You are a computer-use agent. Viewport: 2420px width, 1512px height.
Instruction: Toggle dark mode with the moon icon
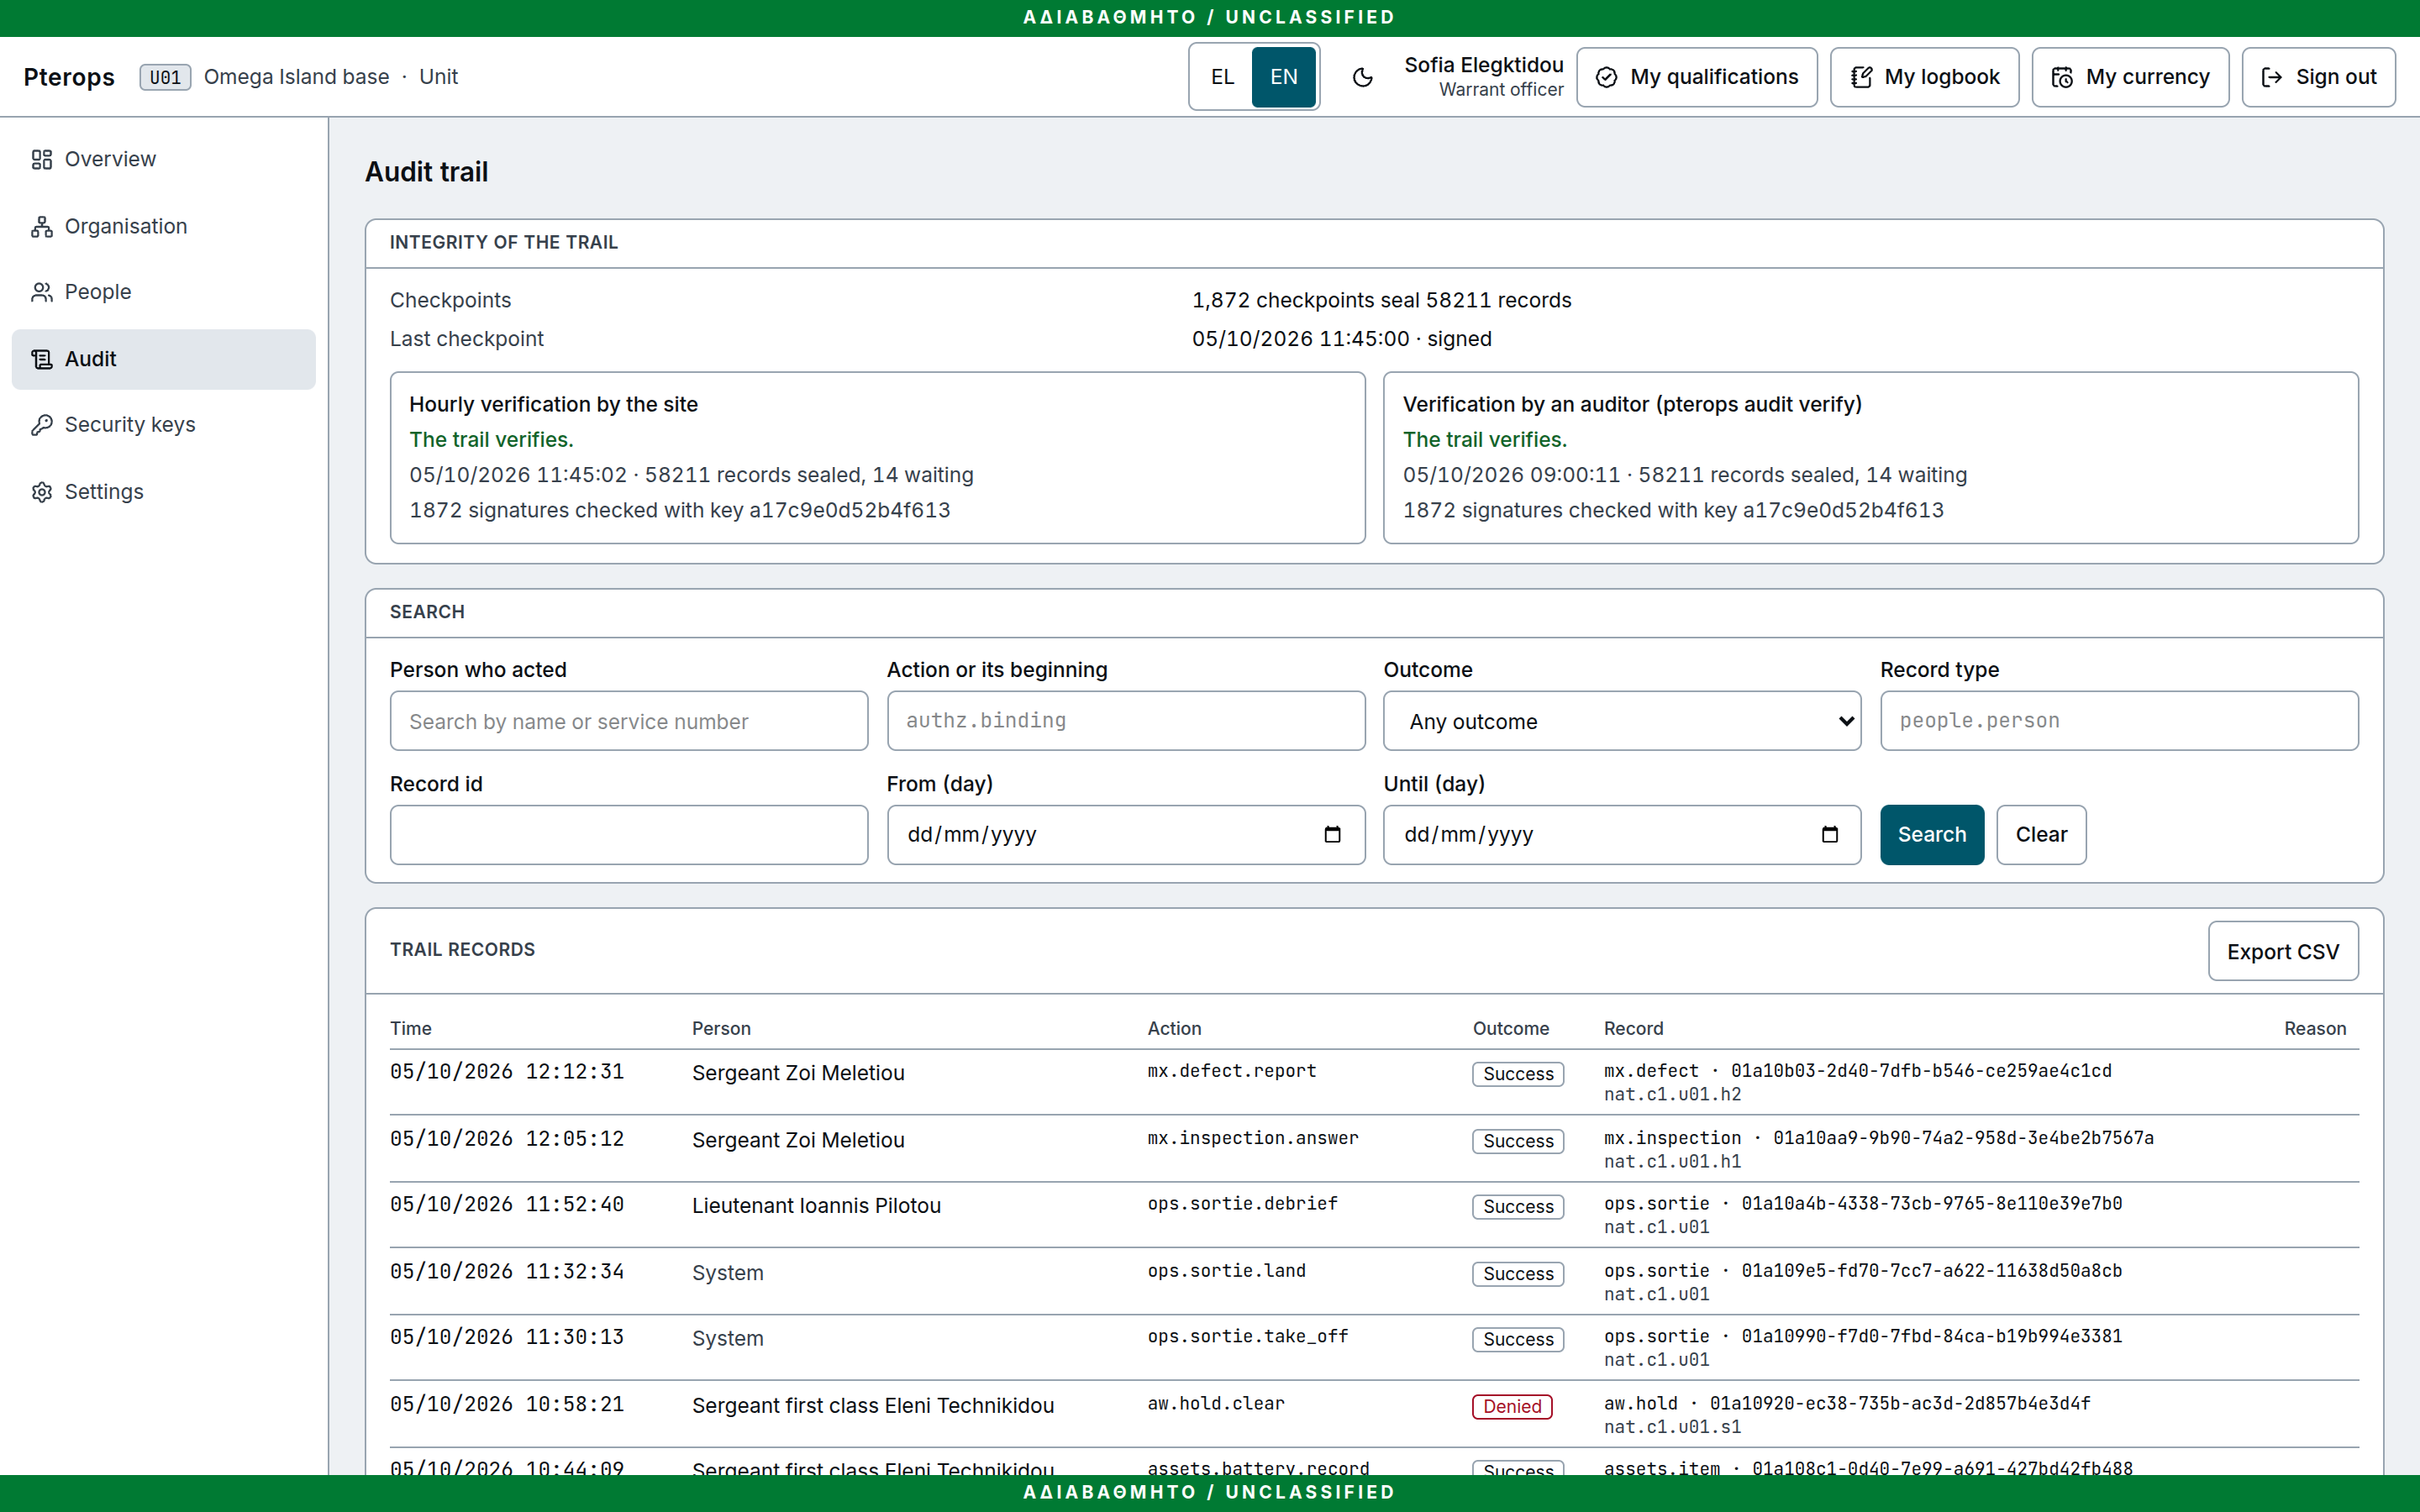click(x=1362, y=77)
